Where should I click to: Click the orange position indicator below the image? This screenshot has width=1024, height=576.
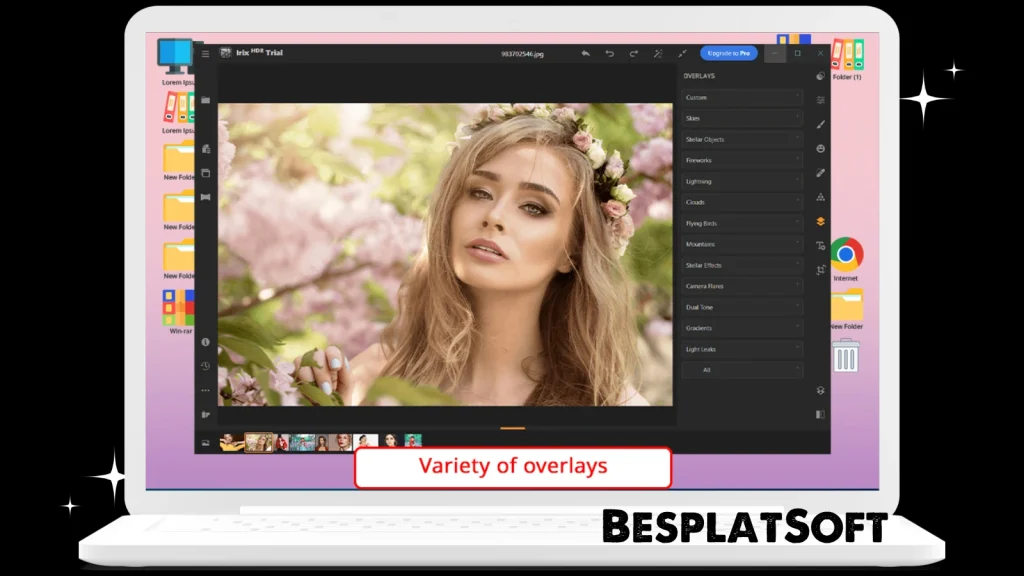coord(512,427)
